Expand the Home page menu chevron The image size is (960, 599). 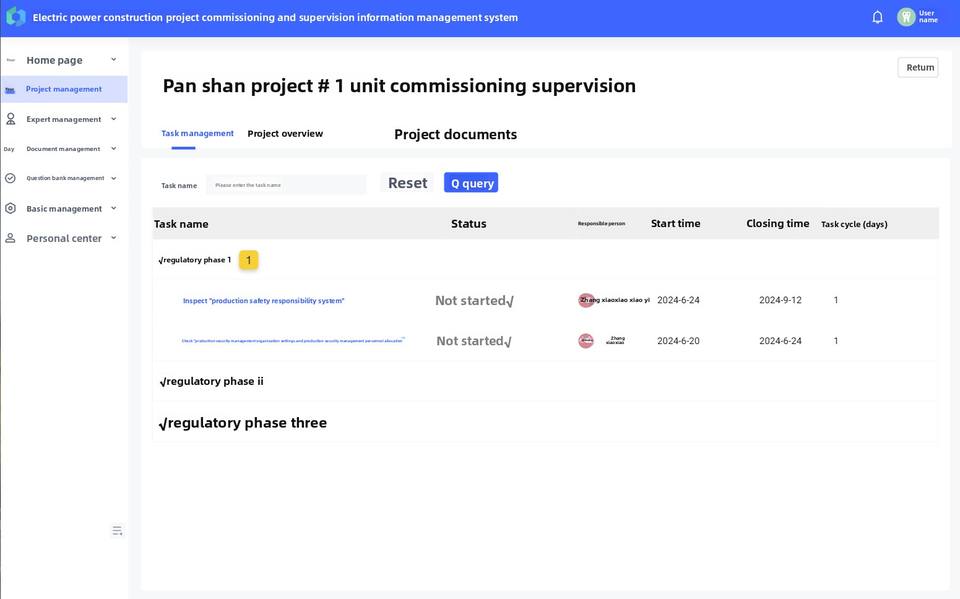[x=113, y=60]
